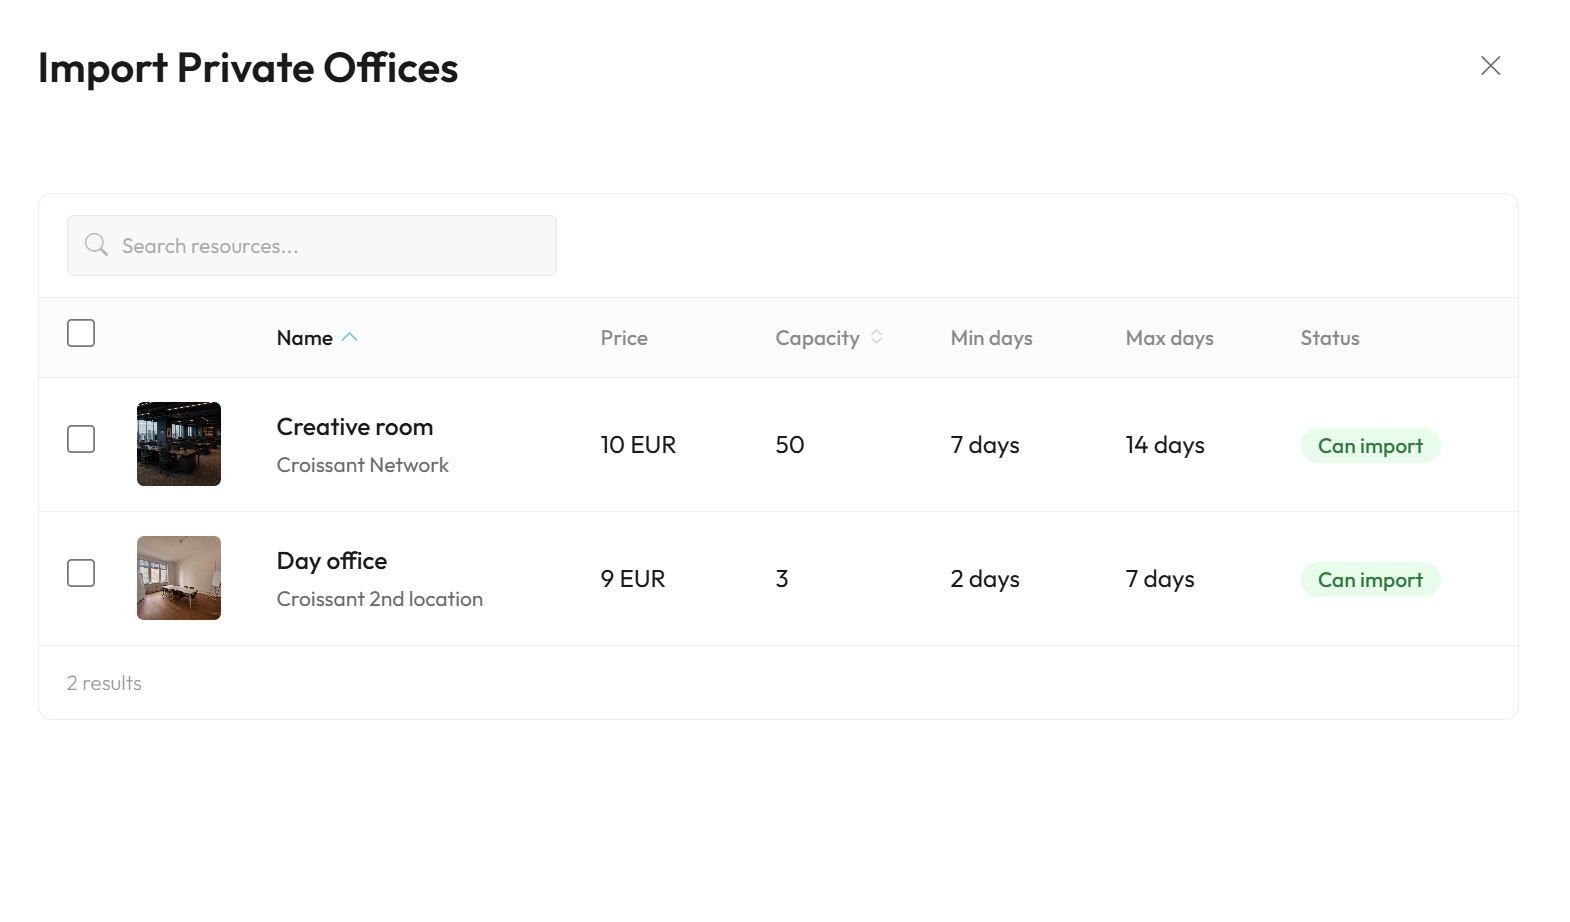Open the Creative room thumbnail image

pyautogui.click(x=179, y=444)
